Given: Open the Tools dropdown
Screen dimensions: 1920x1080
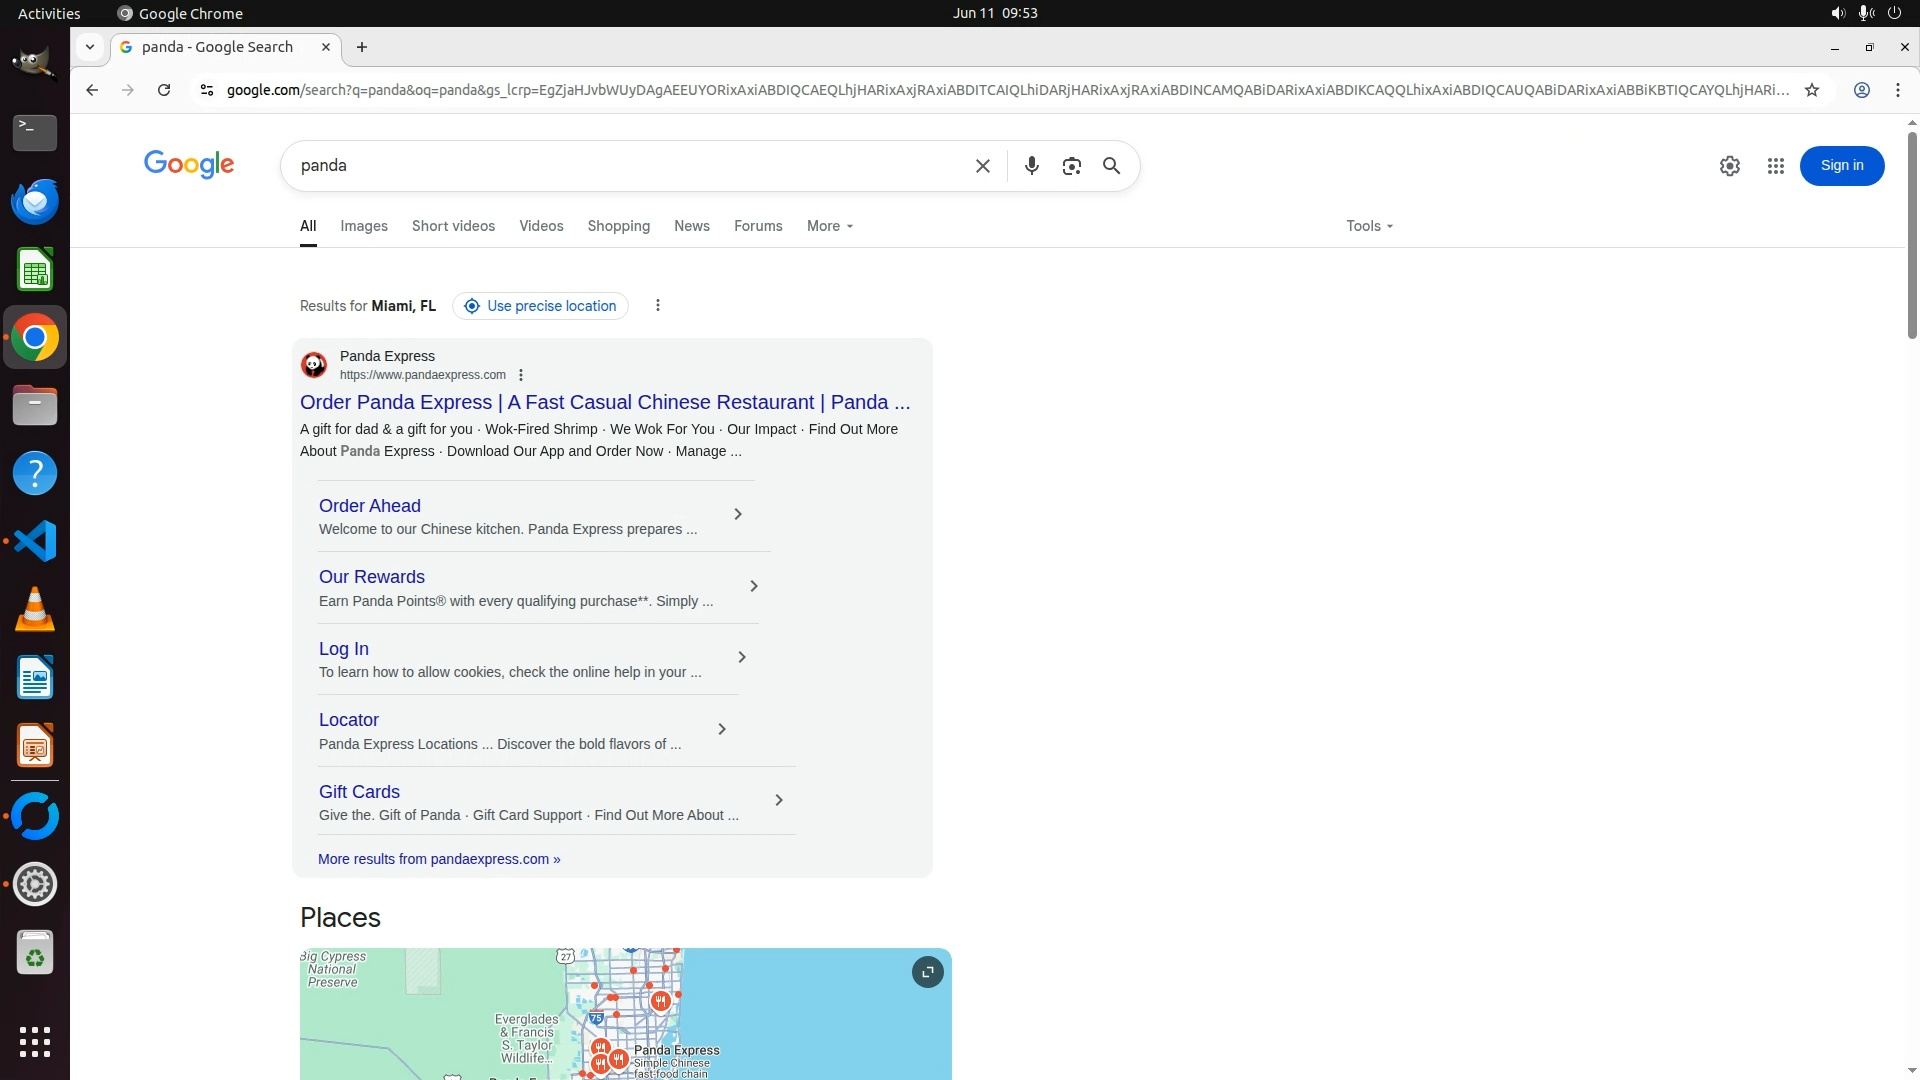Looking at the screenshot, I should coord(1368,226).
